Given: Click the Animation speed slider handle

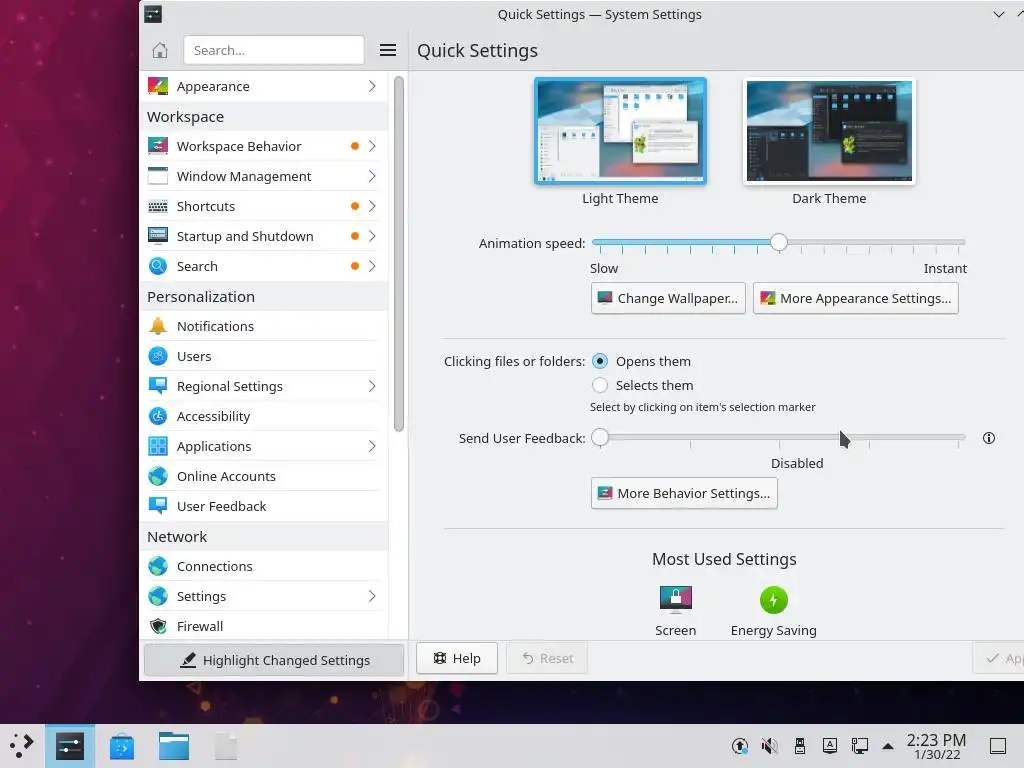Looking at the screenshot, I should tap(778, 242).
